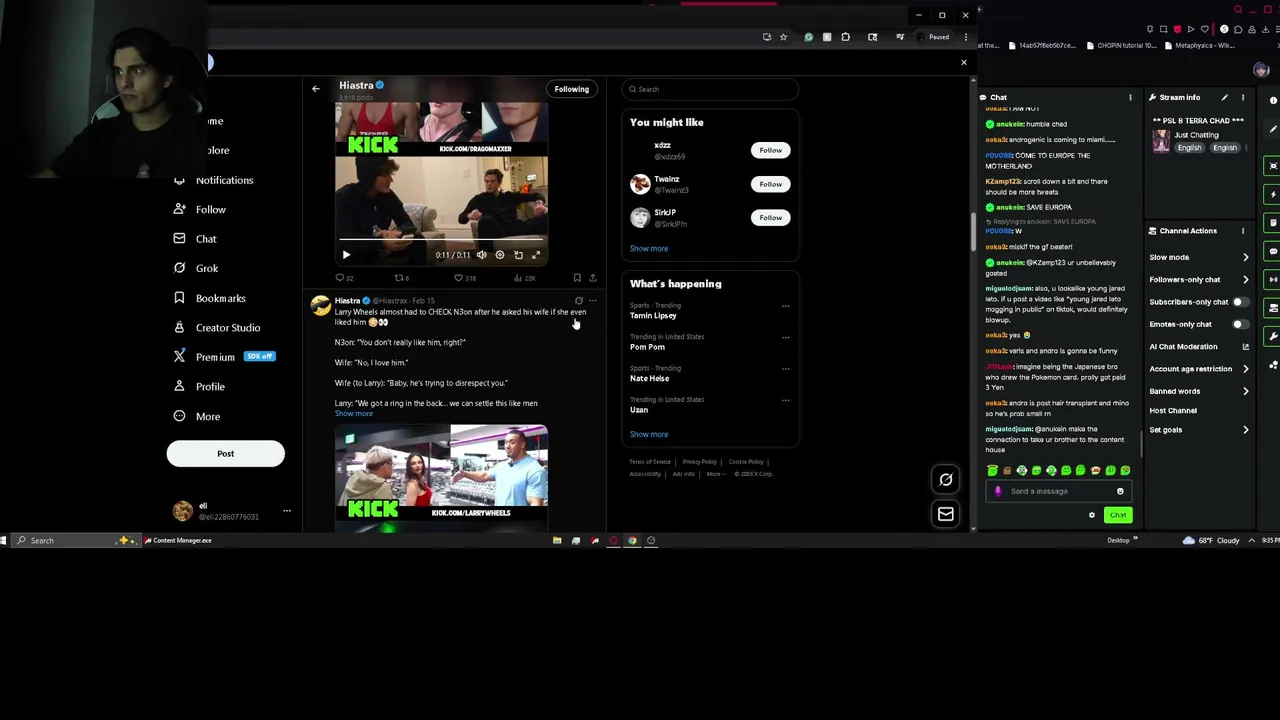Go back with the arrow icon
The image size is (1280, 720).
click(x=316, y=89)
